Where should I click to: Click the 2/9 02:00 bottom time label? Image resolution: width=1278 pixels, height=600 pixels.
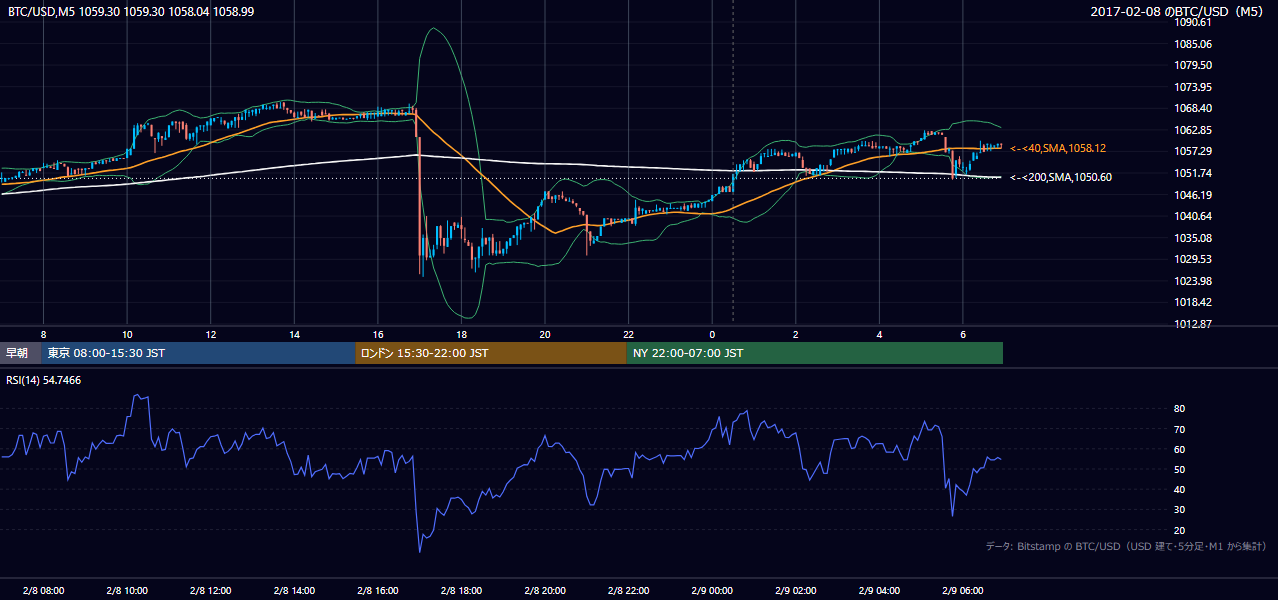[796, 590]
